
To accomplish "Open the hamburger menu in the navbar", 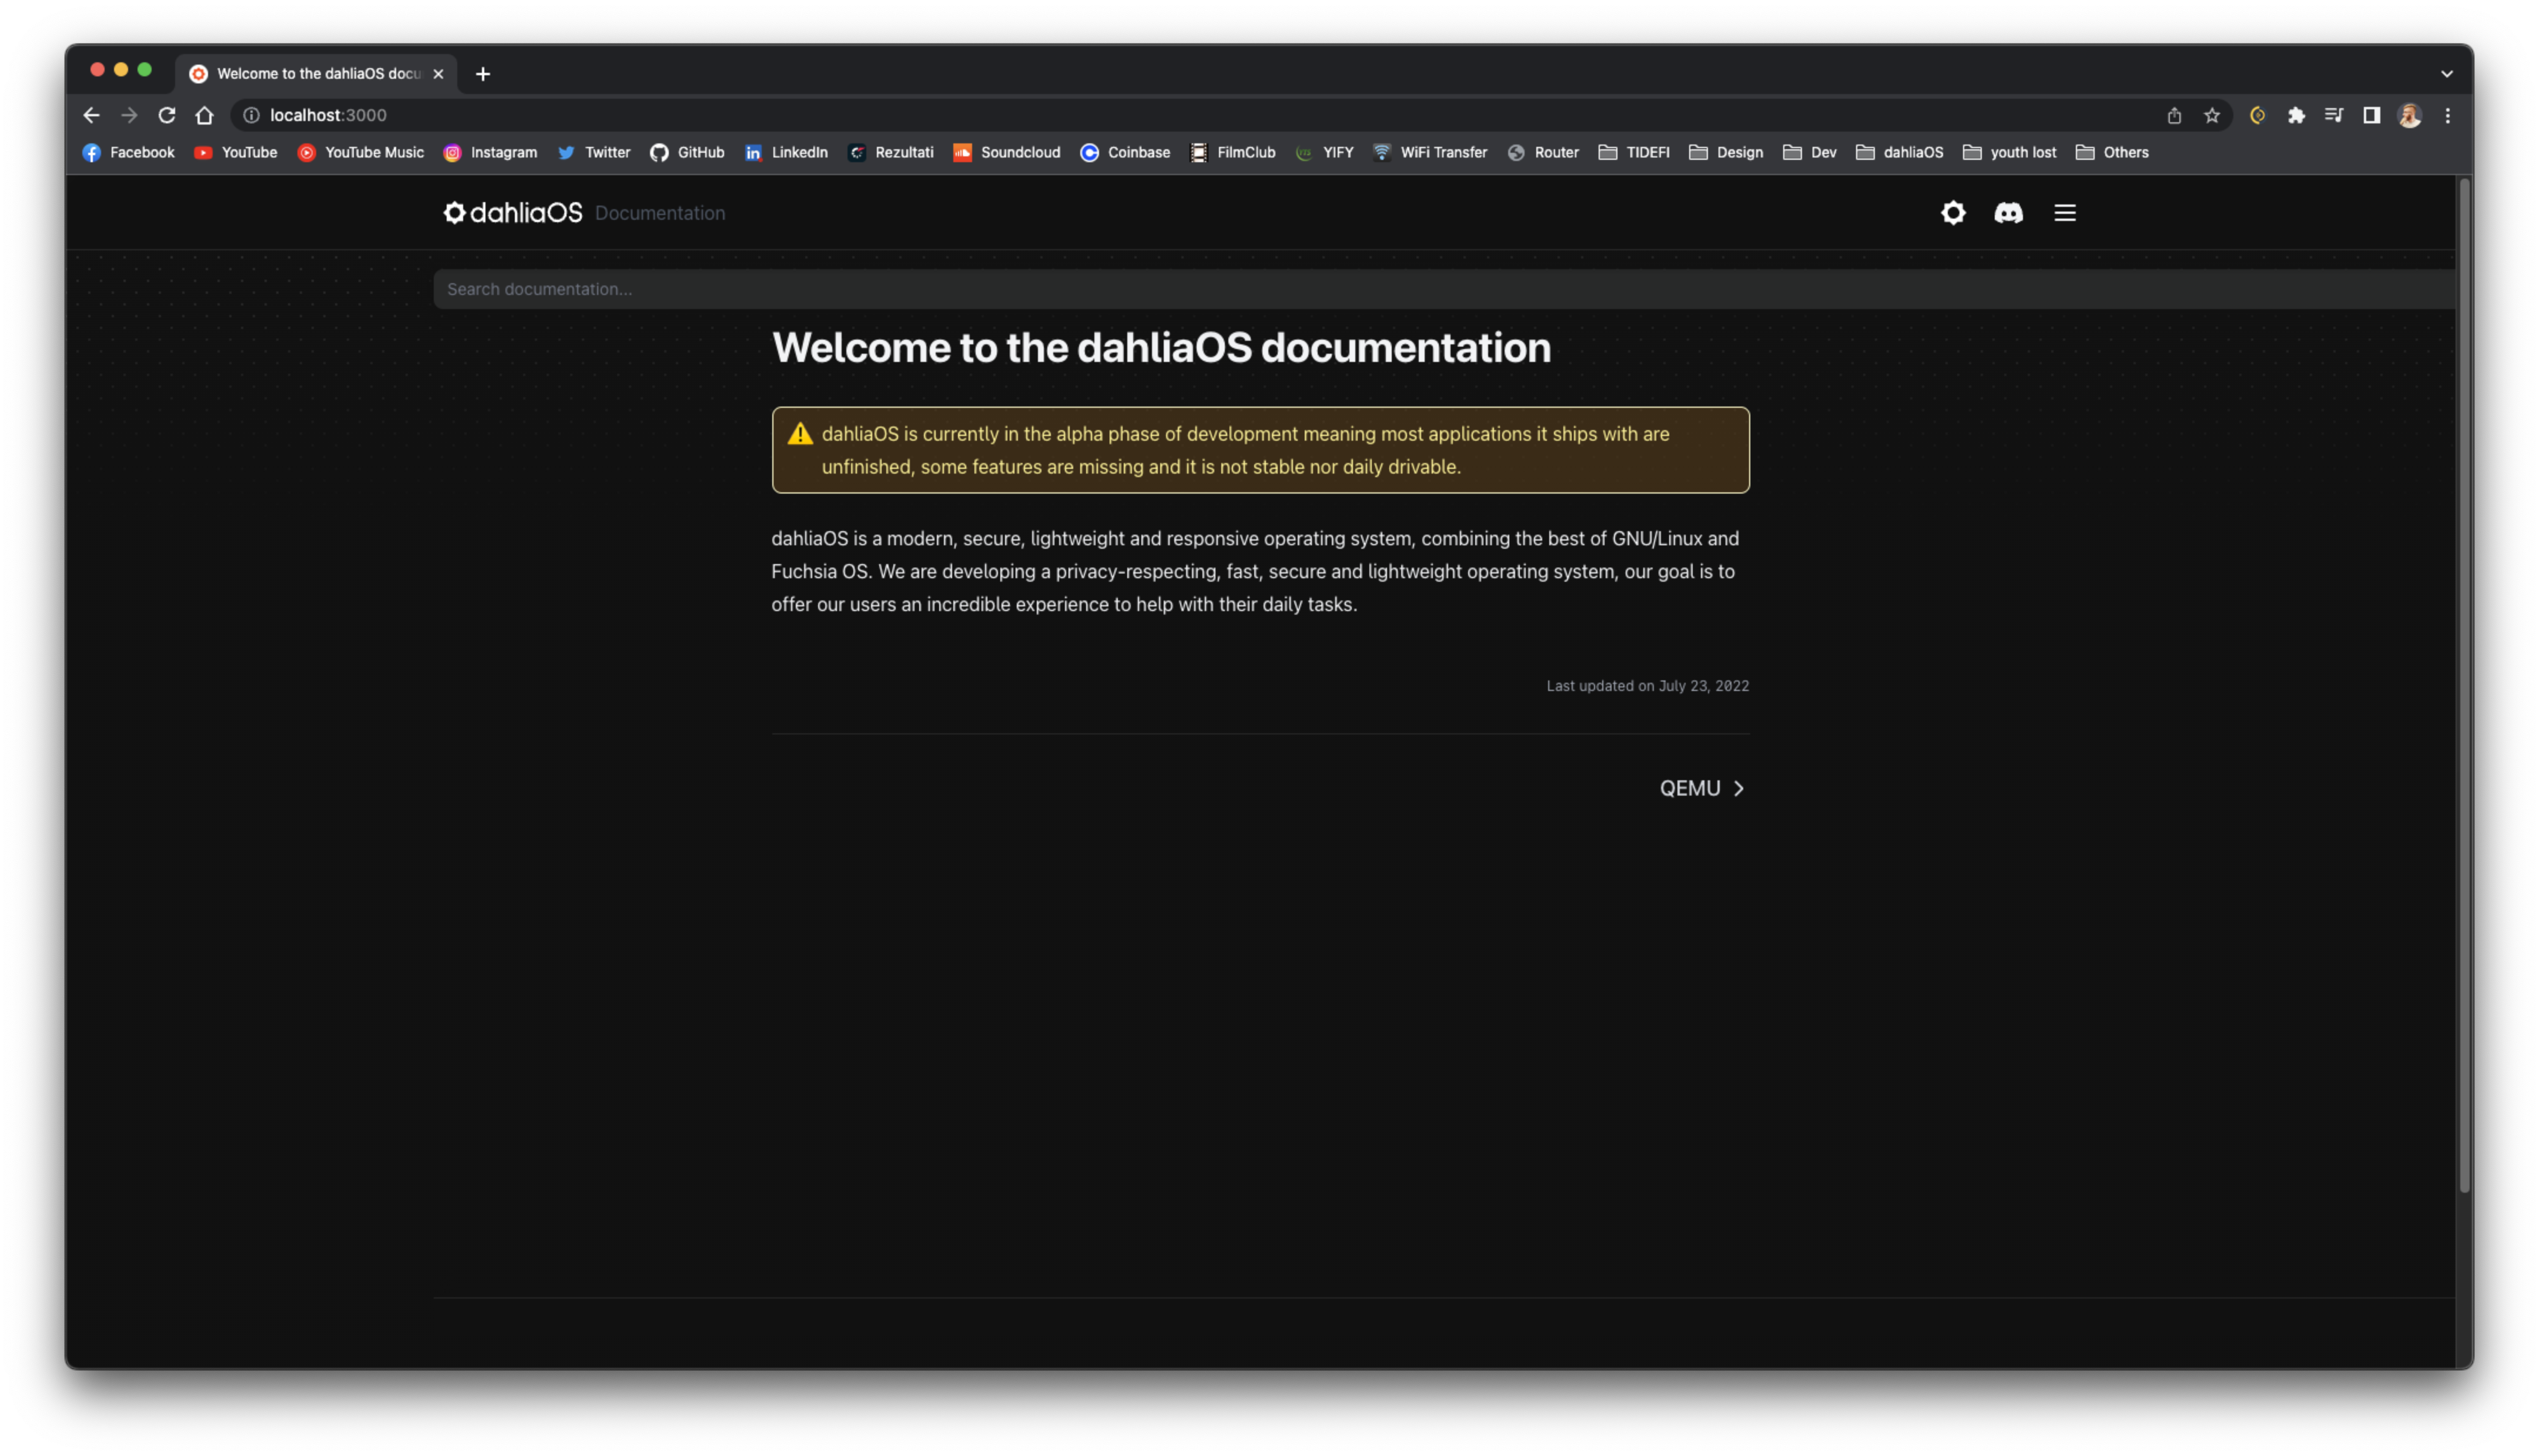I will [x=2064, y=213].
